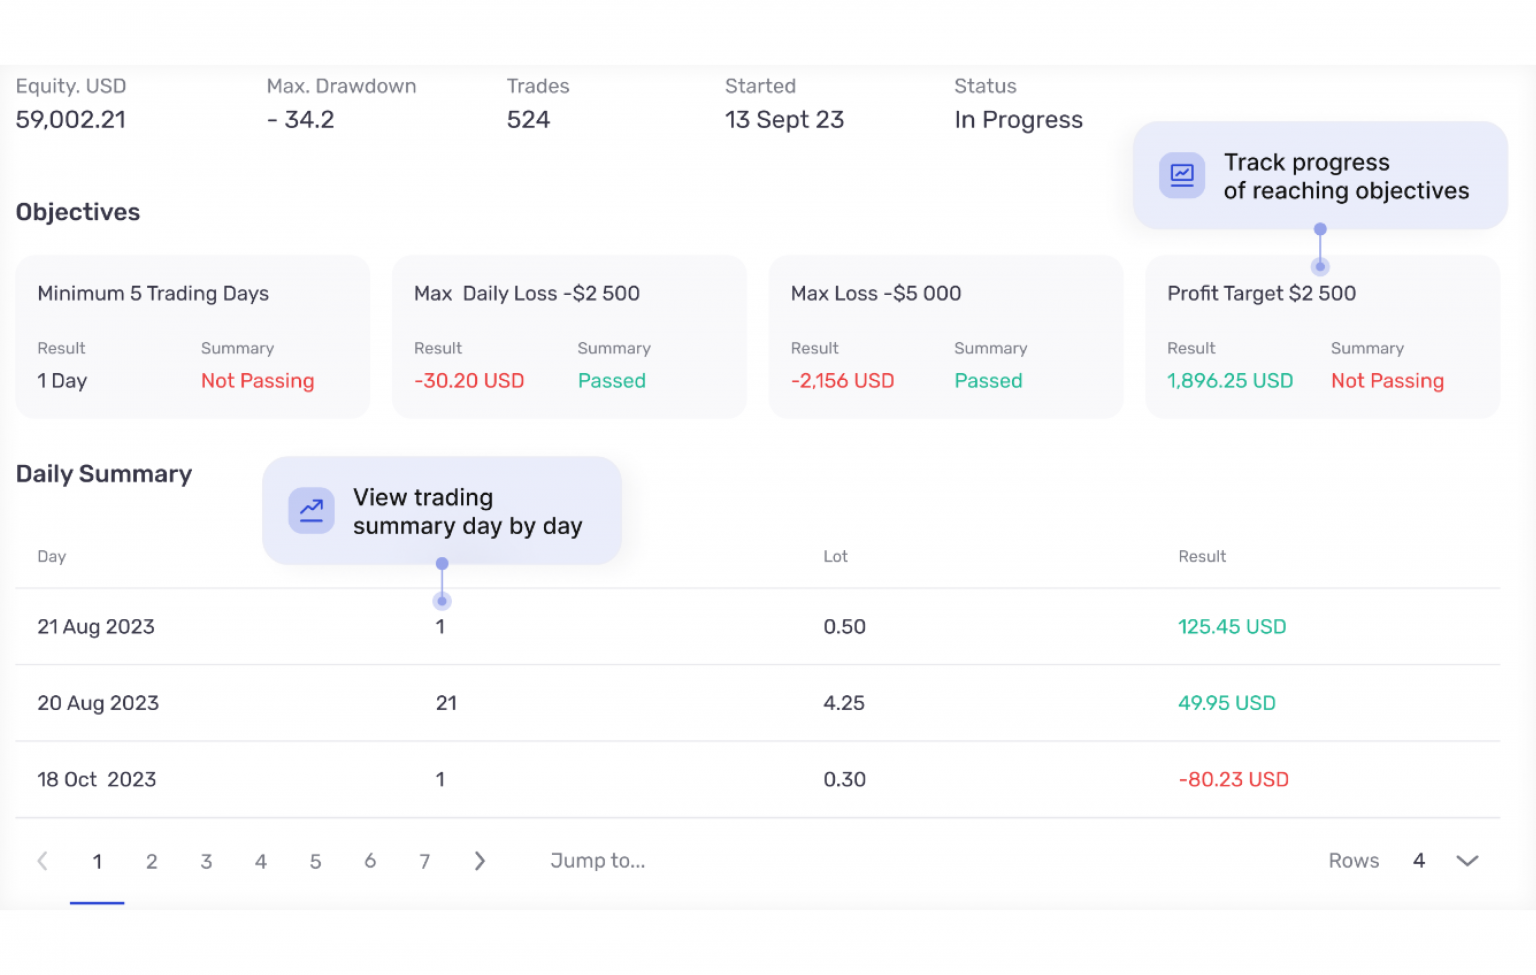This screenshot has height=975, width=1536.
Task: Click the previous page arrow in pagination
Action: pyautogui.click(x=42, y=860)
